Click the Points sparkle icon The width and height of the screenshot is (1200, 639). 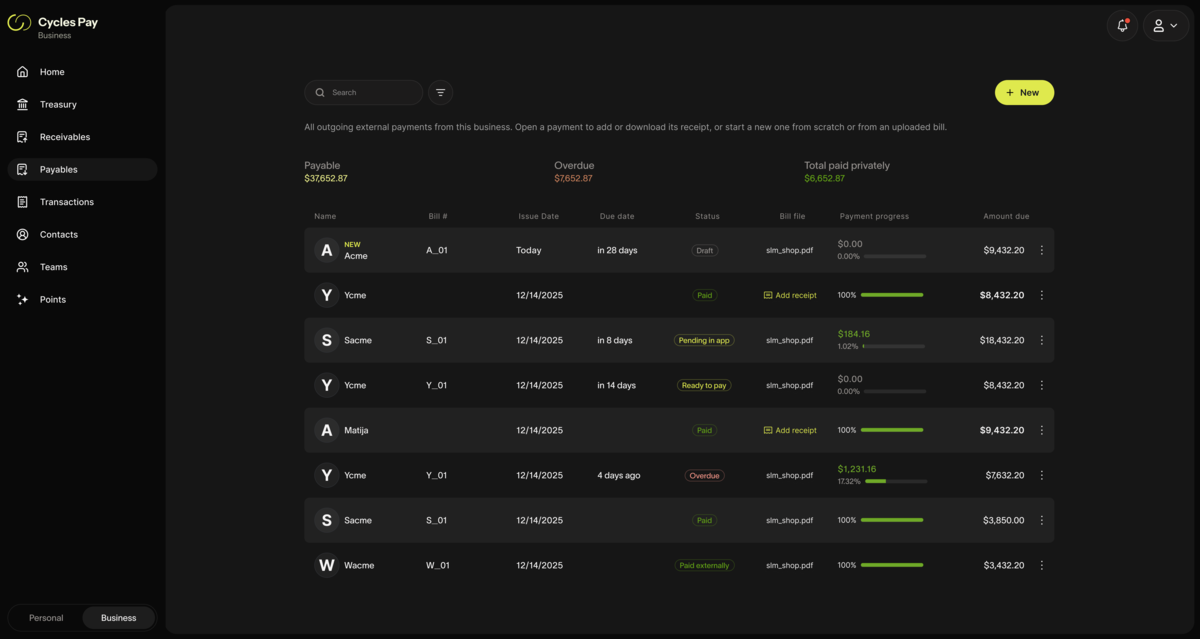click(23, 299)
